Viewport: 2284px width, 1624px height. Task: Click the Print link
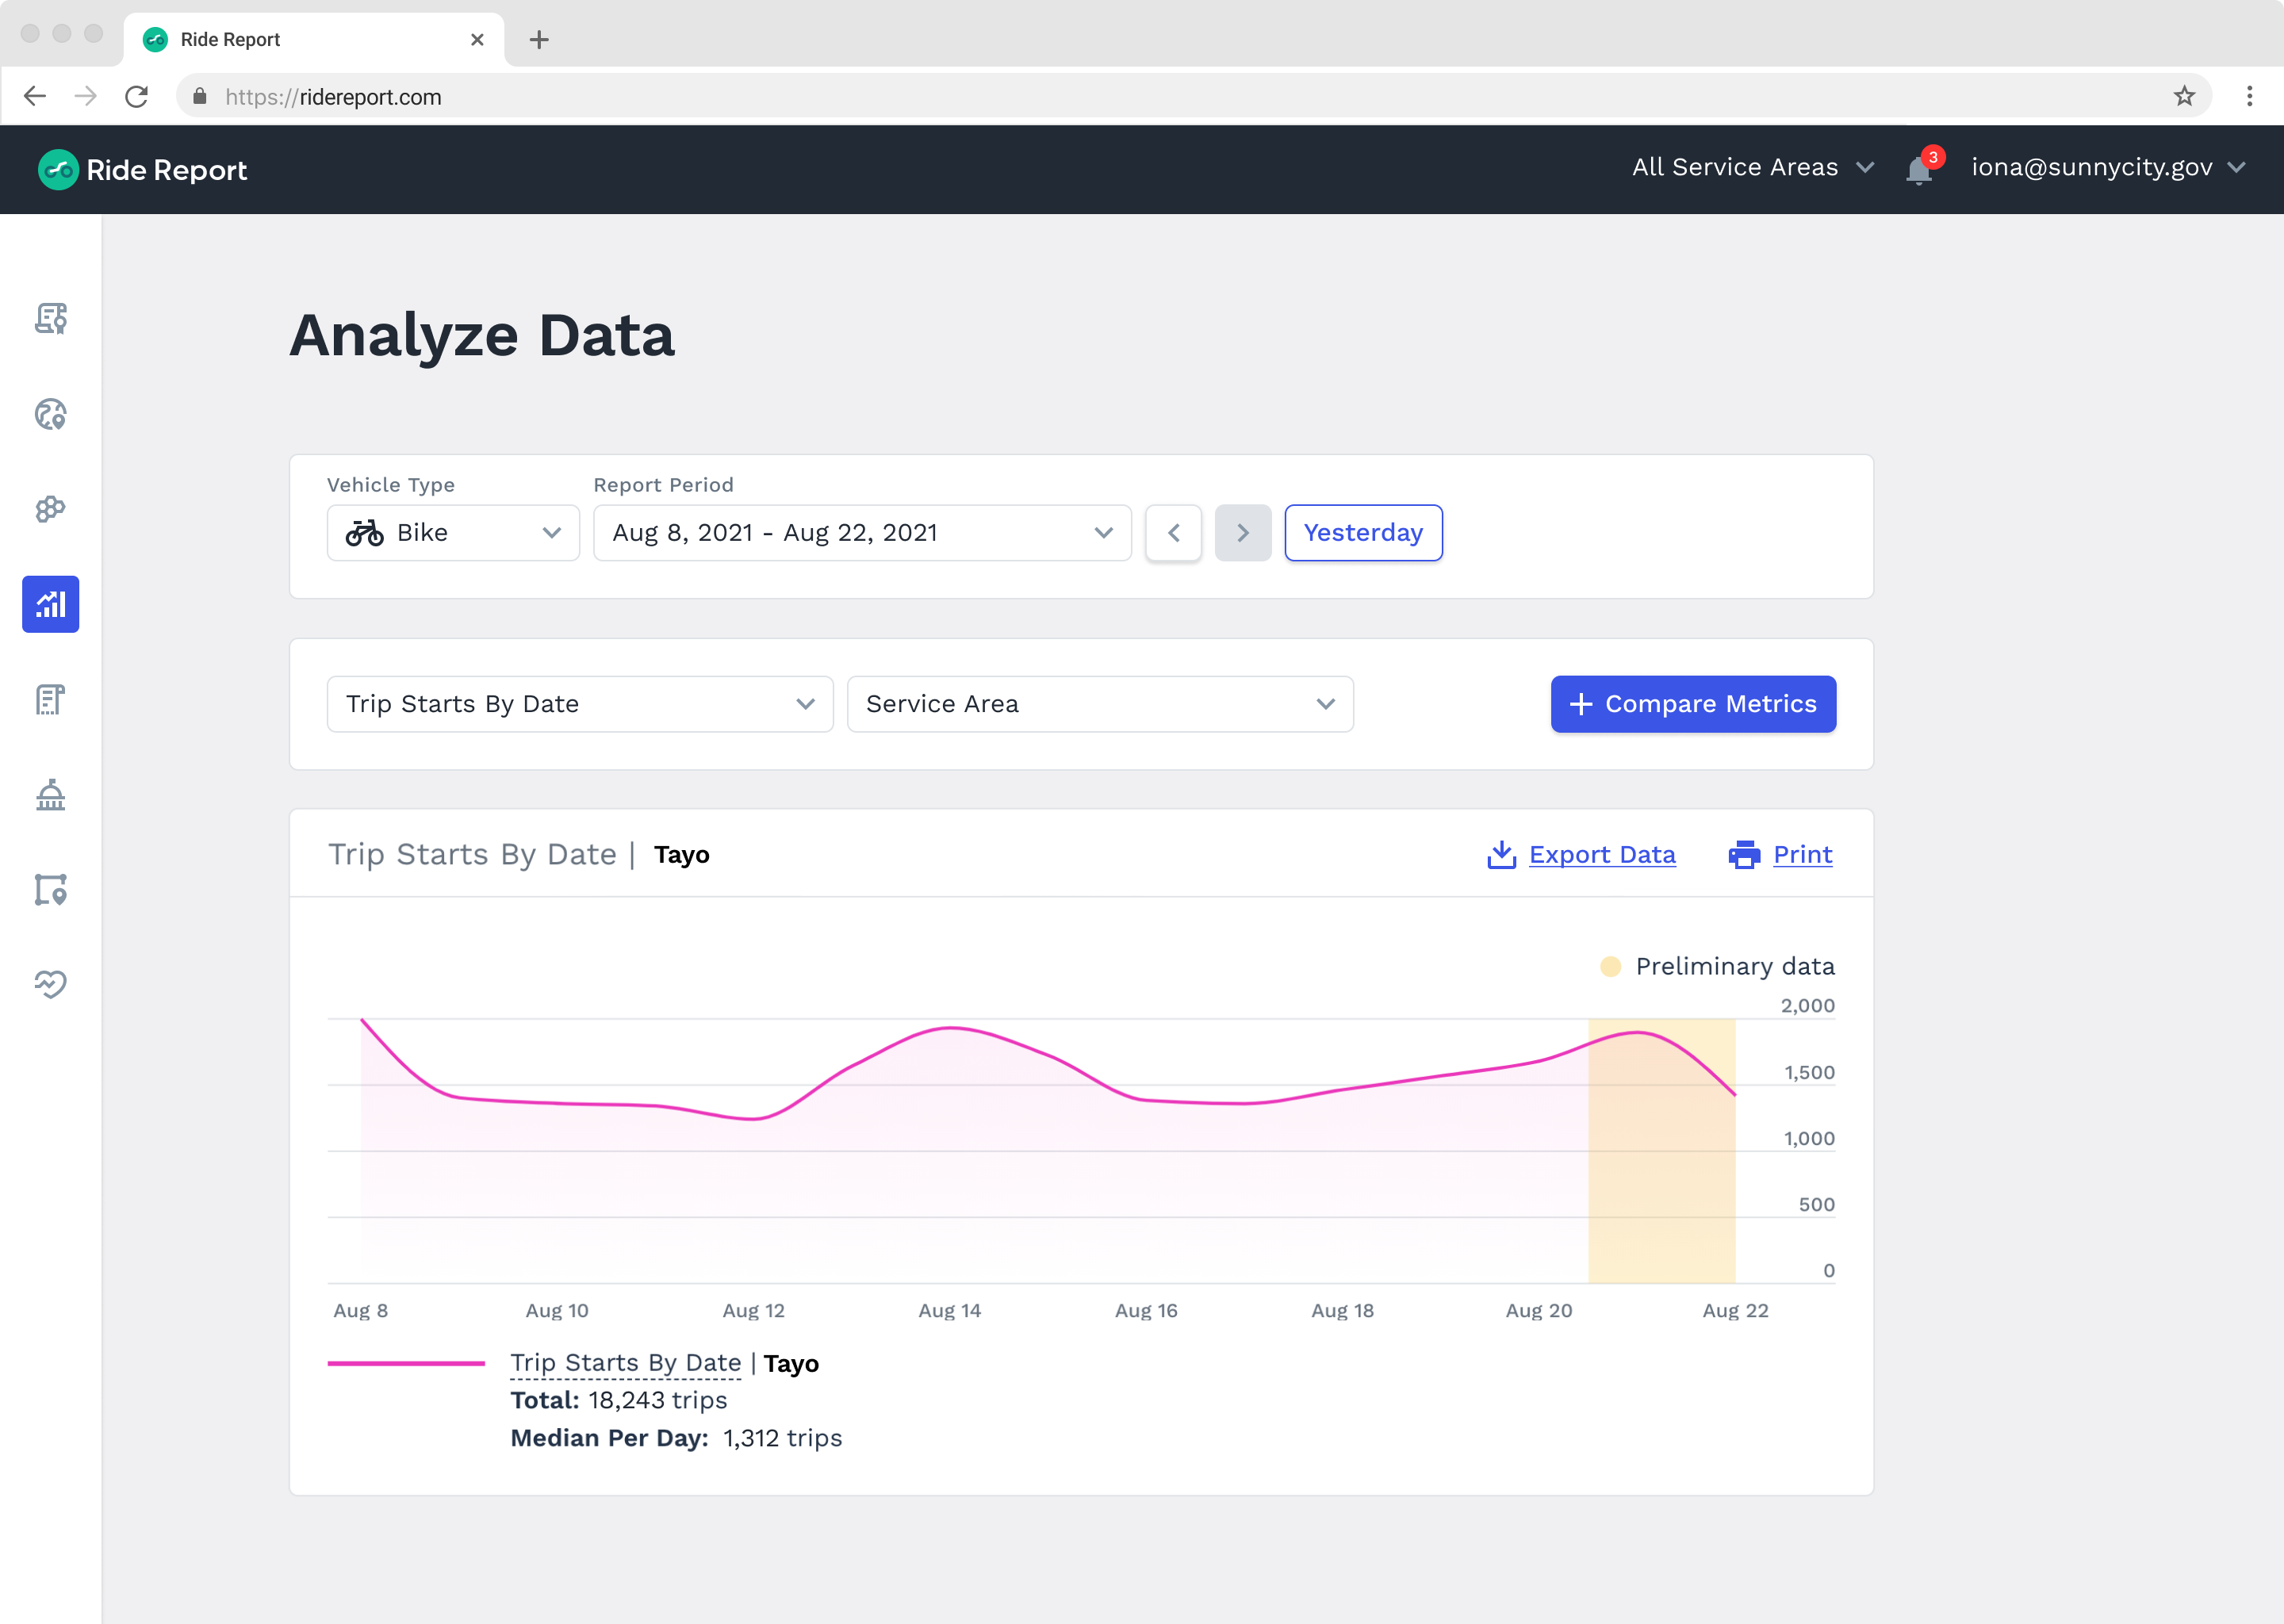(1802, 855)
